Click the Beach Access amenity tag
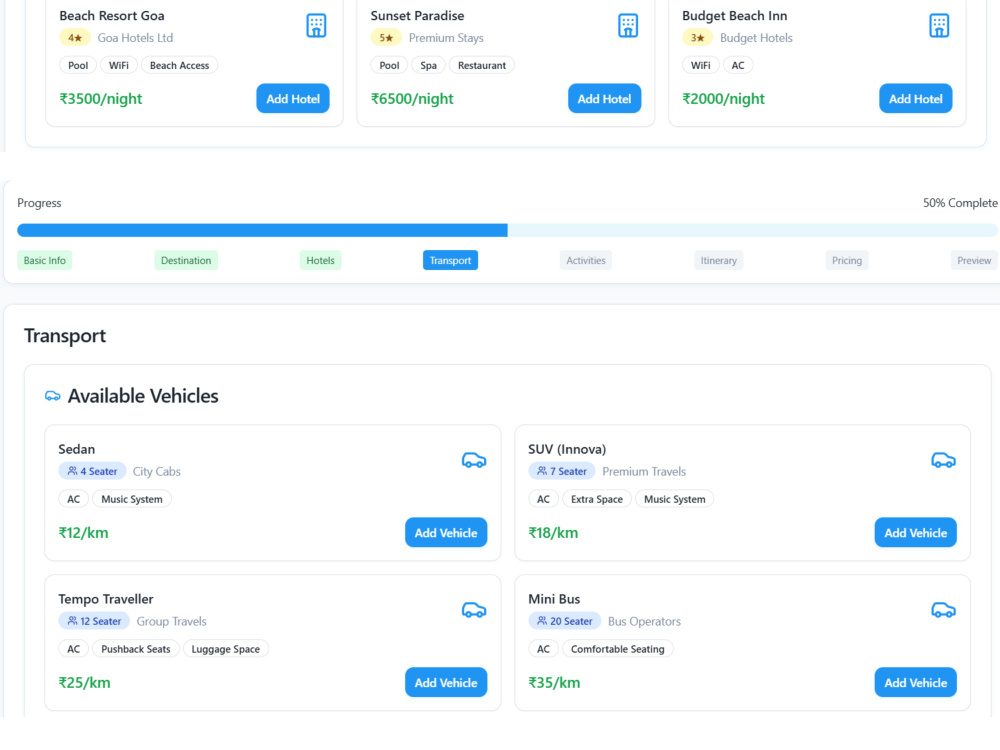 [179, 65]
